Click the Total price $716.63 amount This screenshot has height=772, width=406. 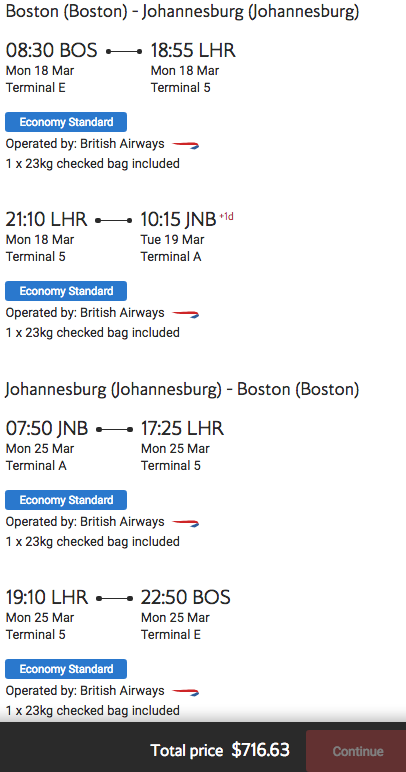click(260, 750)
